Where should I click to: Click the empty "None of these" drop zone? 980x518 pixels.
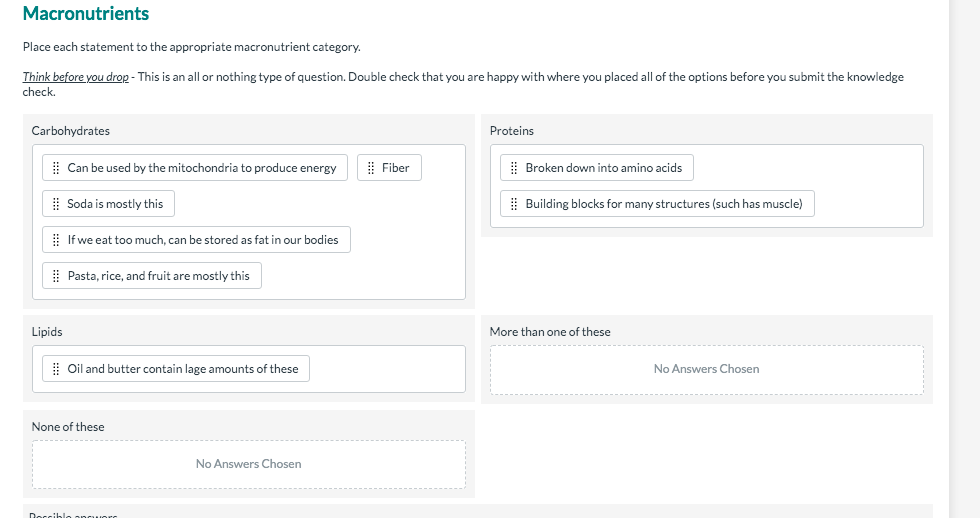(248, 464)
